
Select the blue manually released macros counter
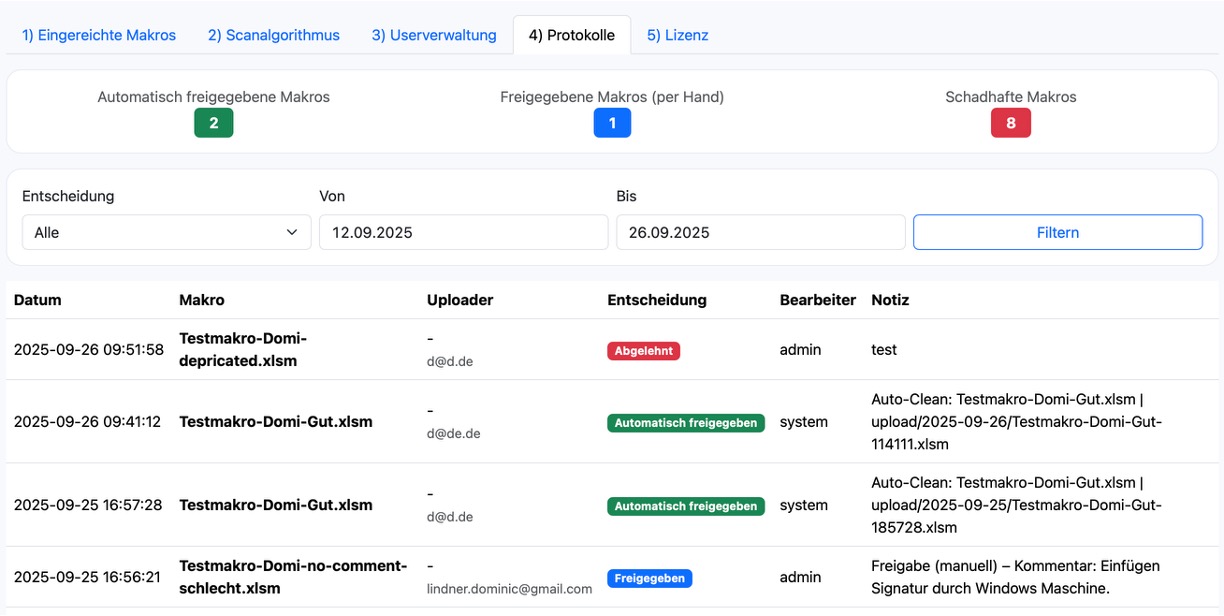pos(612,122)
